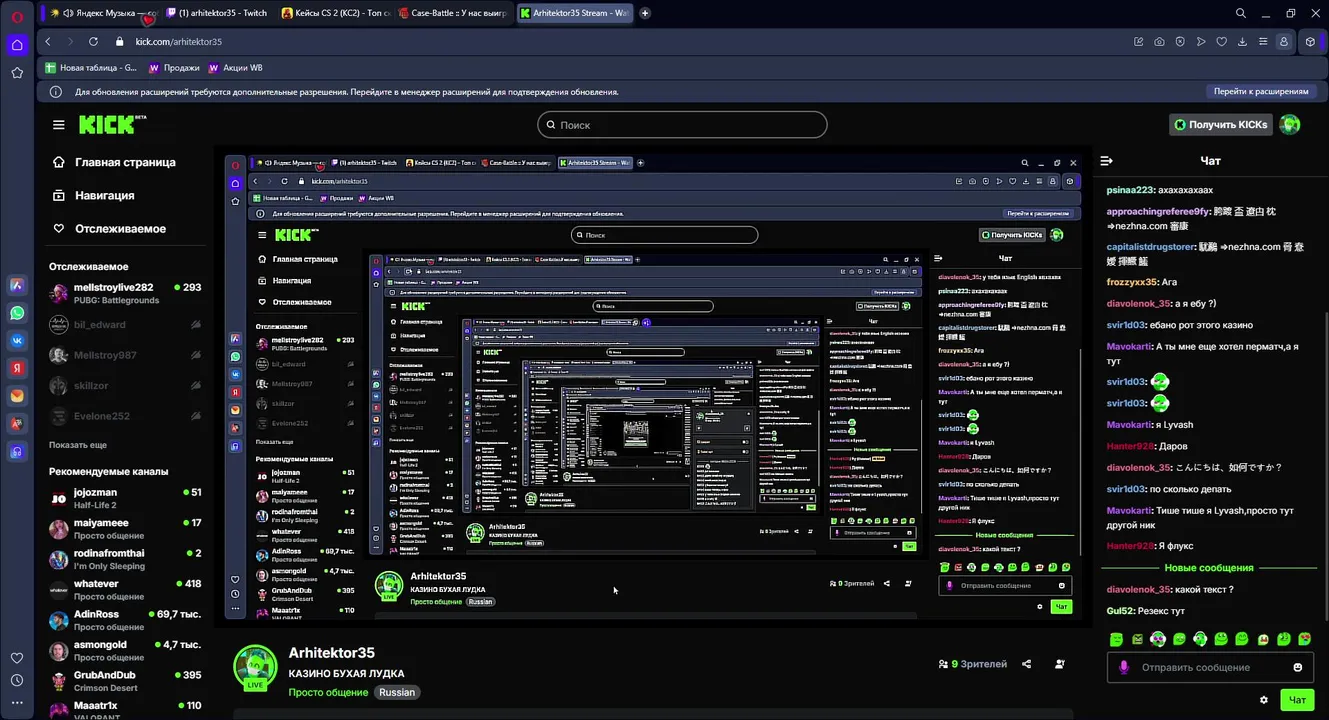Viewport: 1329px width, 720px height.
Task: Open GrubAndDub recommended channel
Action: coord(125,681)
